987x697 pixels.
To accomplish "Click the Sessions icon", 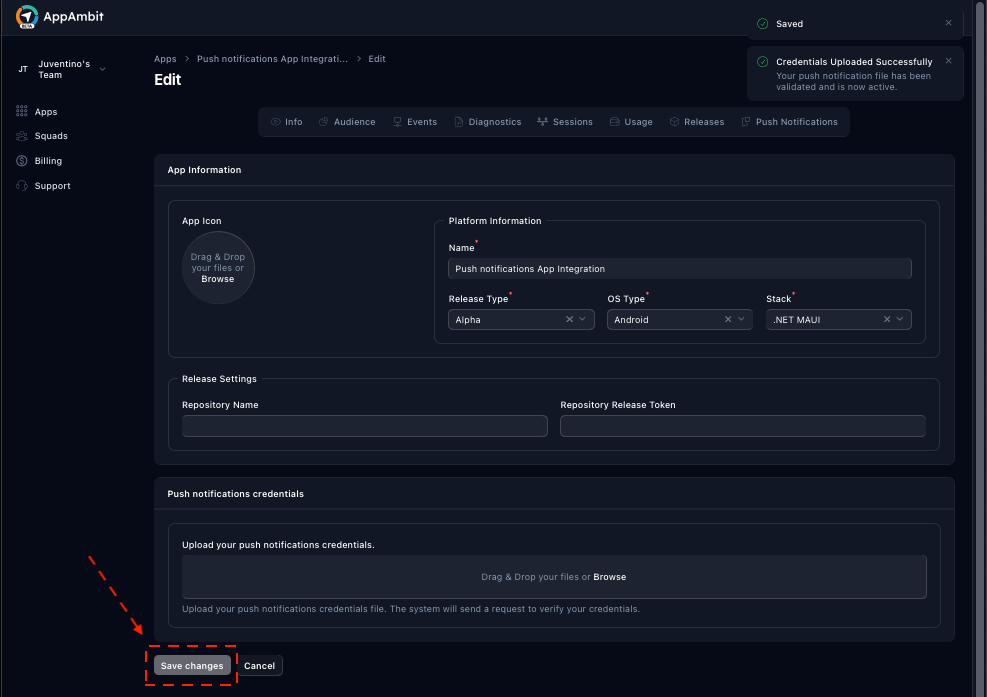I will (540, 121).
